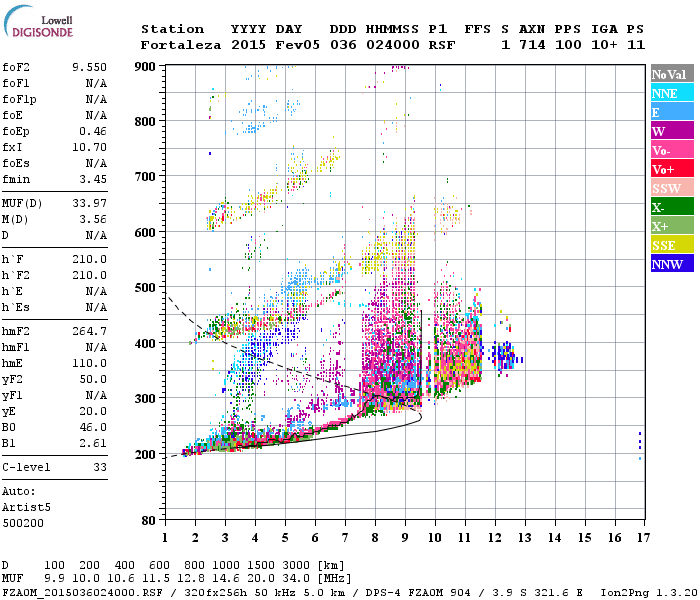The image size is (700, 600).
Task: Click the foF2 value 9.550
Action: tap(89, 67)
